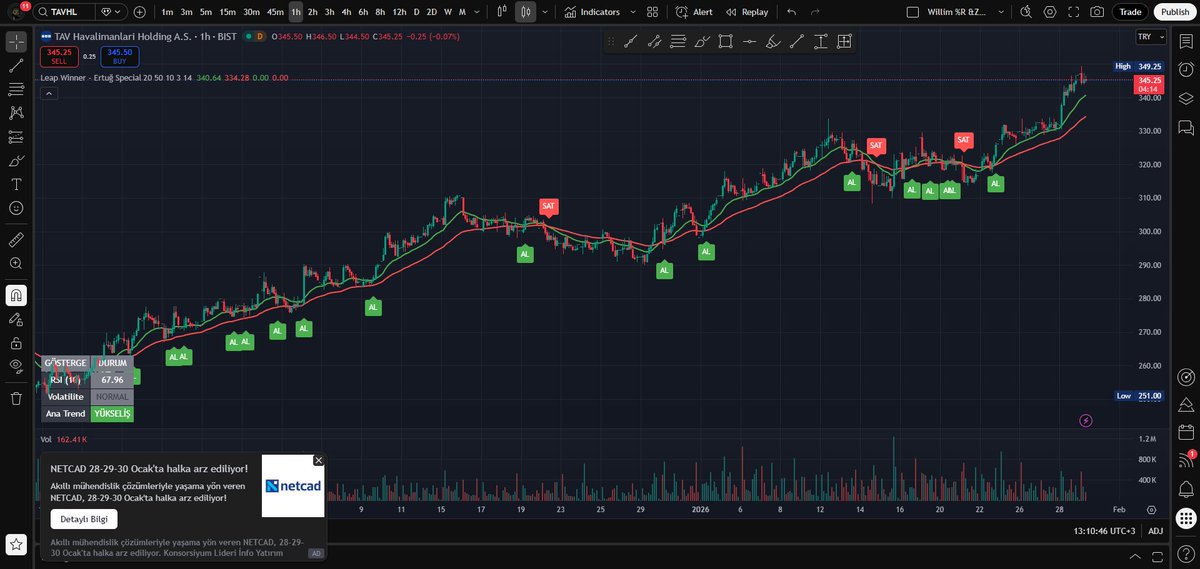The height and width of the screenshot is (569, 1200).
Task: Select the Measure ruler tool
Action: click(16, 239)
